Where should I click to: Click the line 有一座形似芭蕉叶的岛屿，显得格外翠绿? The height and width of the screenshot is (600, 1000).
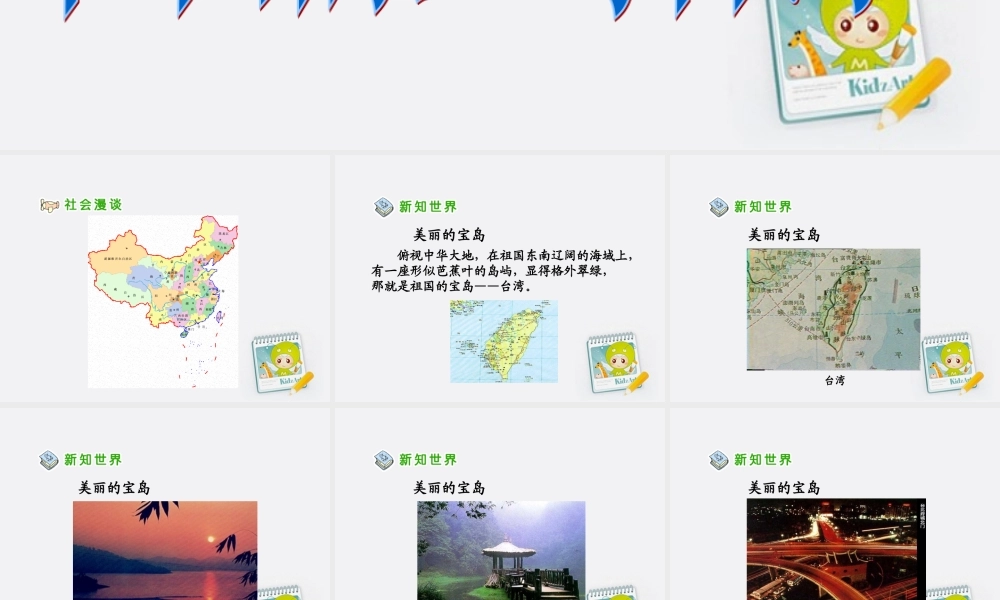[x=490, y=270]
